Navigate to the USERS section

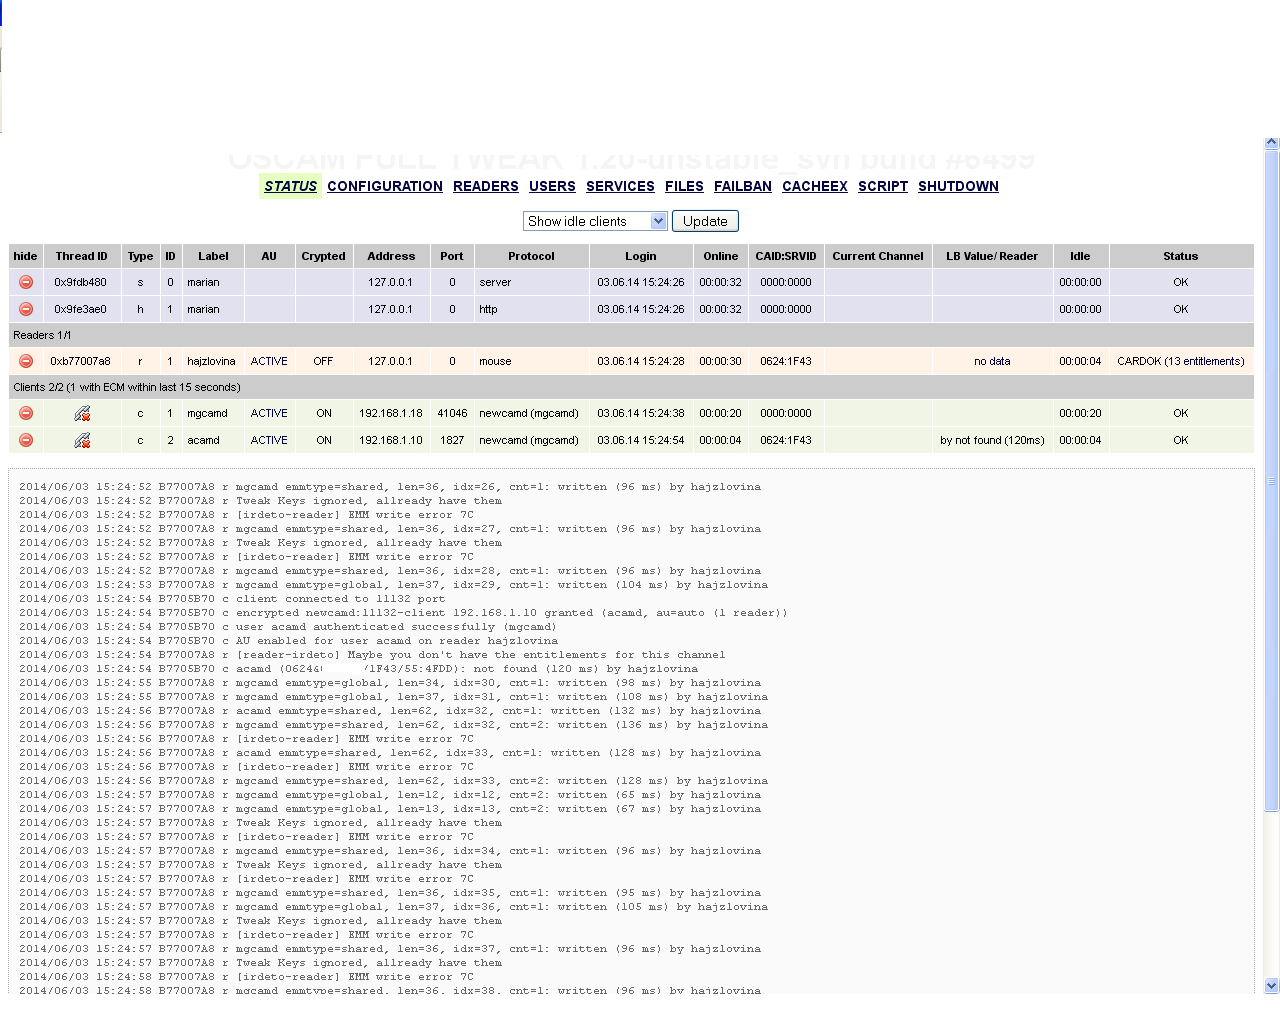[x=552, y=187]
